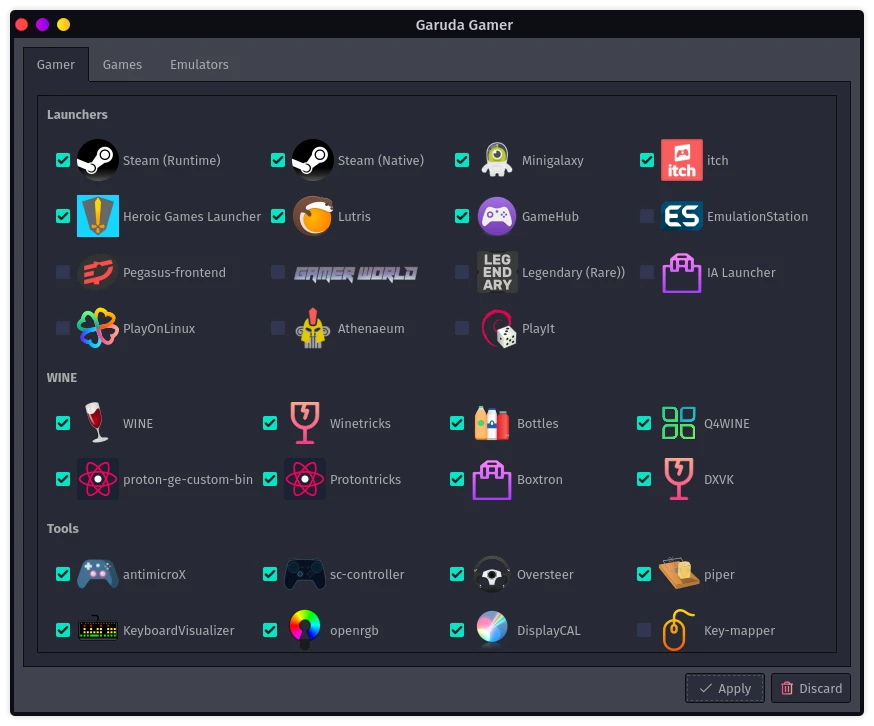Close the Garuda Gamer window
Image resolution: width=874 pixels, height=726 pixels.
[22, 25]
